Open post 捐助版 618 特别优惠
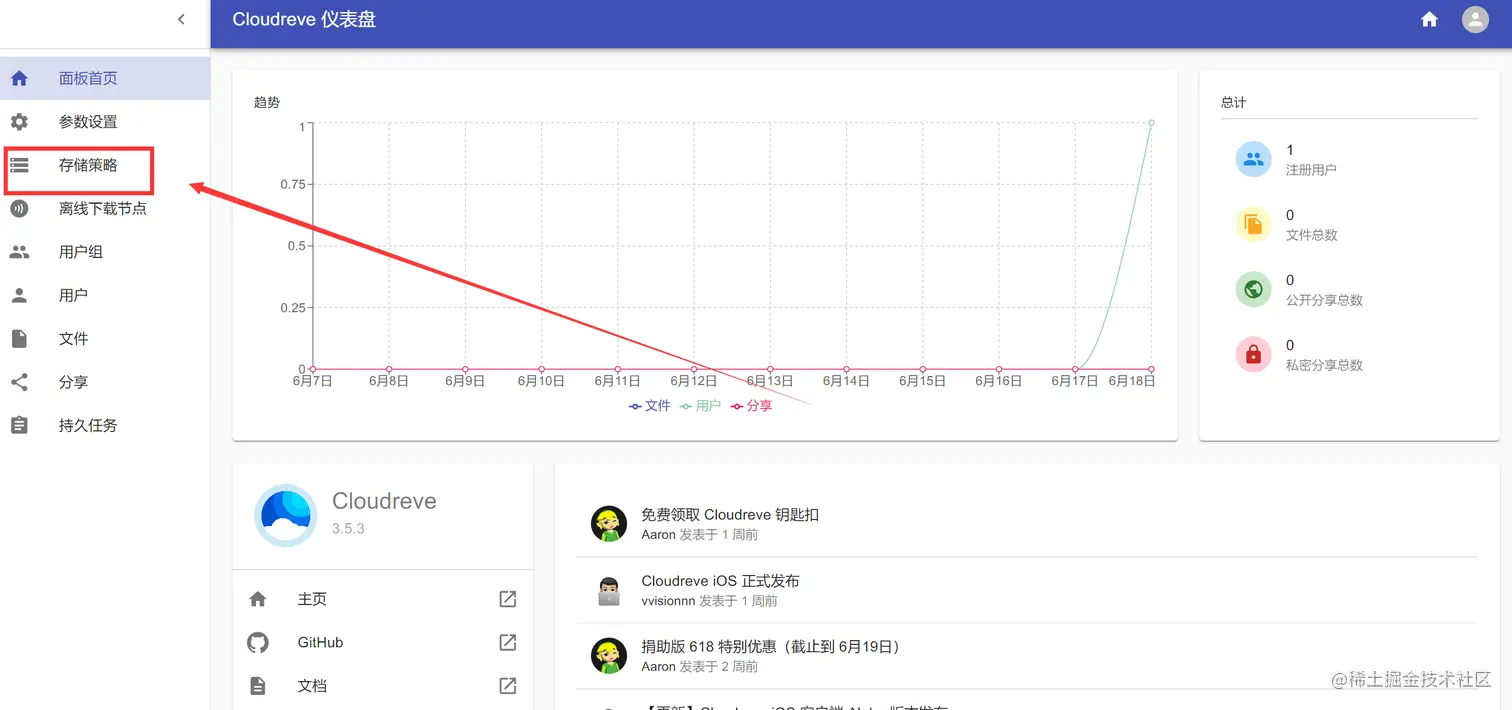The image size is (1512, 710). (771, 647)
